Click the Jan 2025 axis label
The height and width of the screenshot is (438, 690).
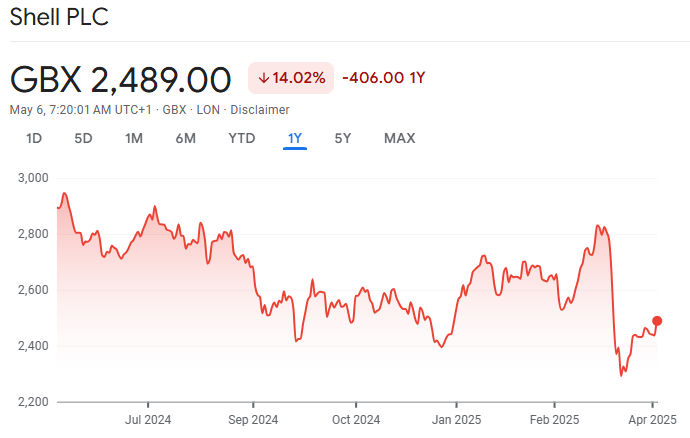457,419
